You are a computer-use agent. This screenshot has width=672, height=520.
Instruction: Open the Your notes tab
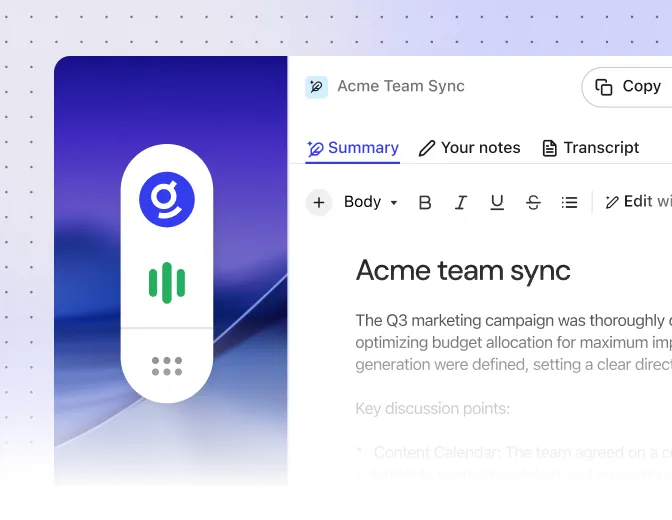click(x=469, y=148)
